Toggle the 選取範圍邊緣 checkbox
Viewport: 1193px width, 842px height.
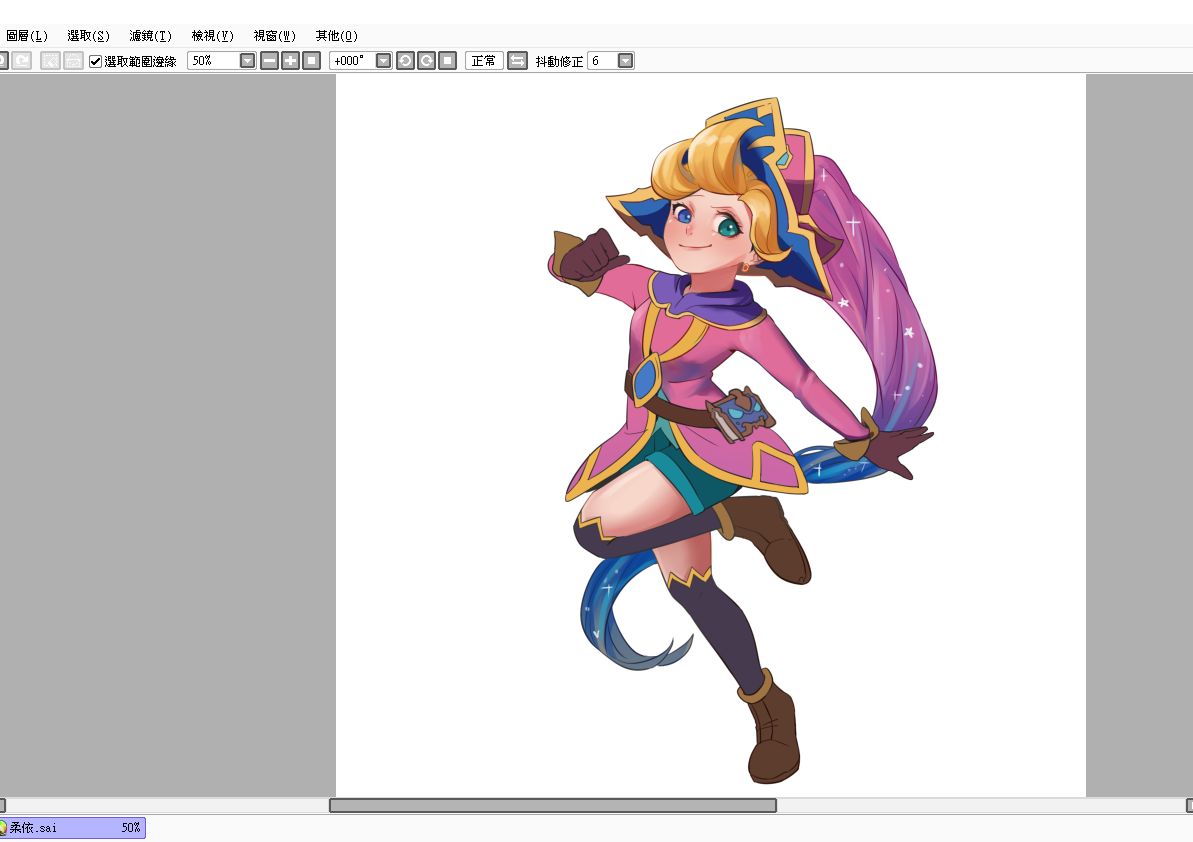click(x=95, y=62)
